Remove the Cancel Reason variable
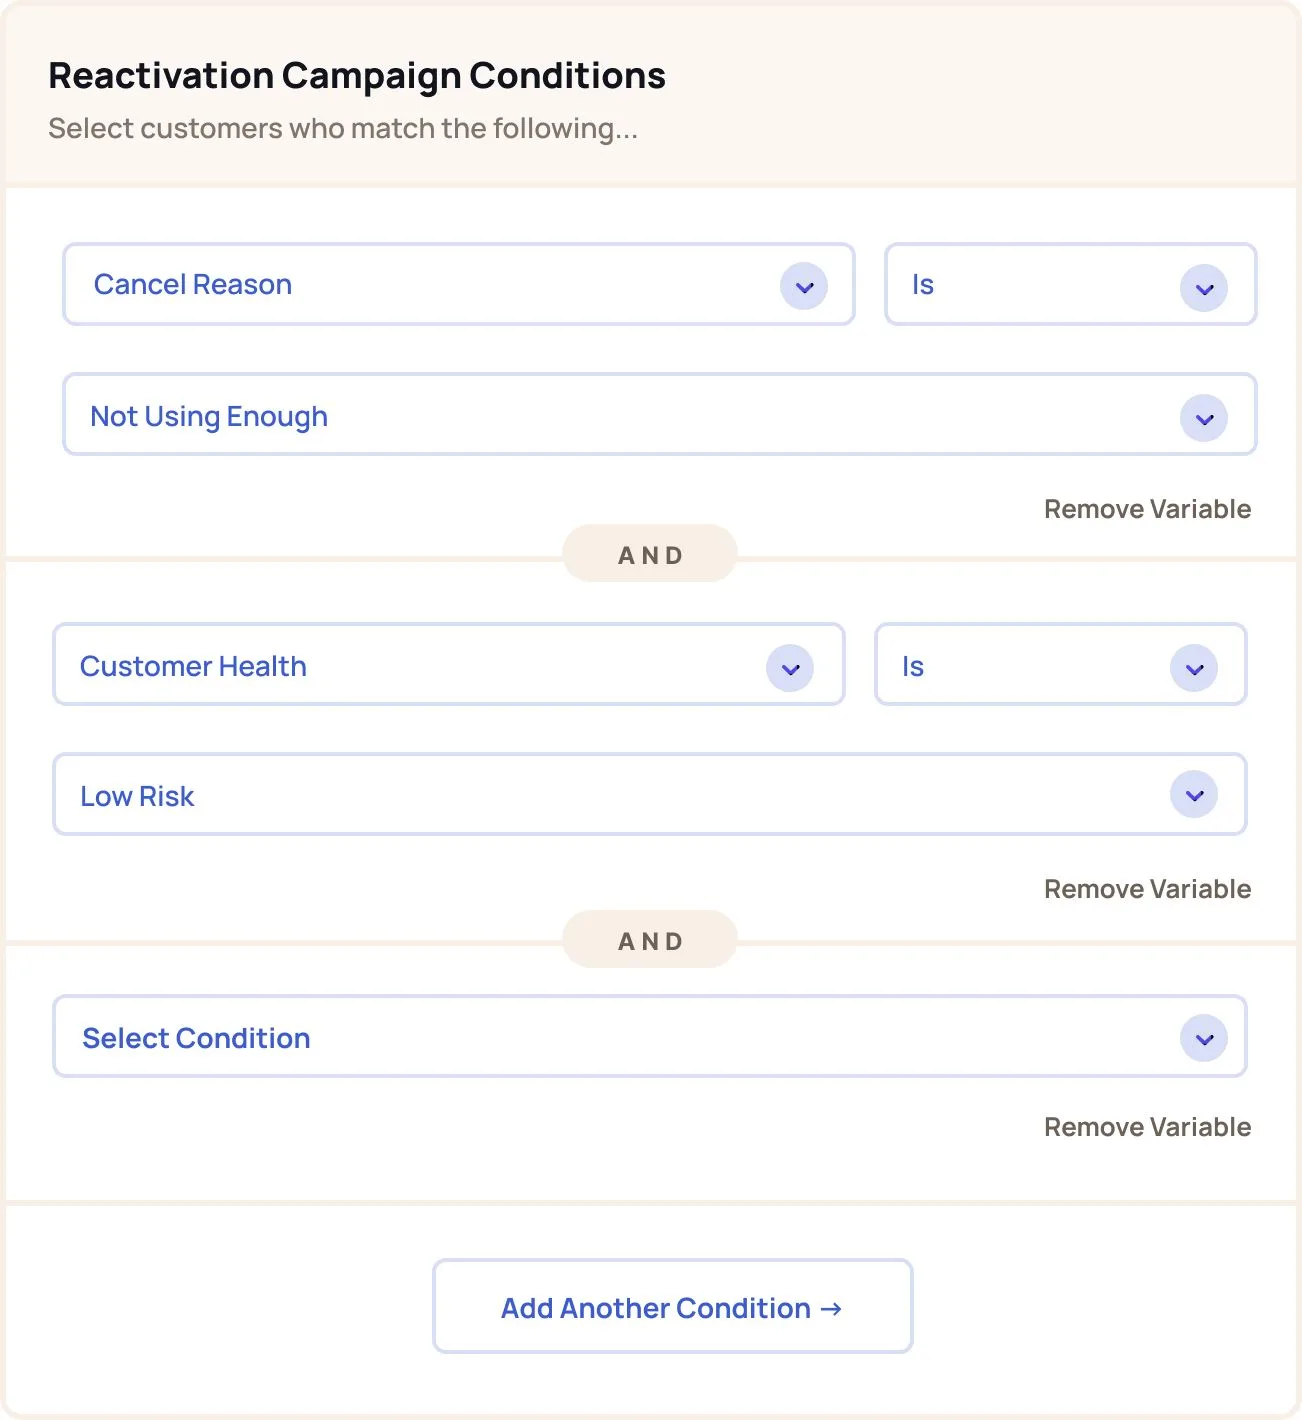 pyautogui.click(x=1147, y=509)
